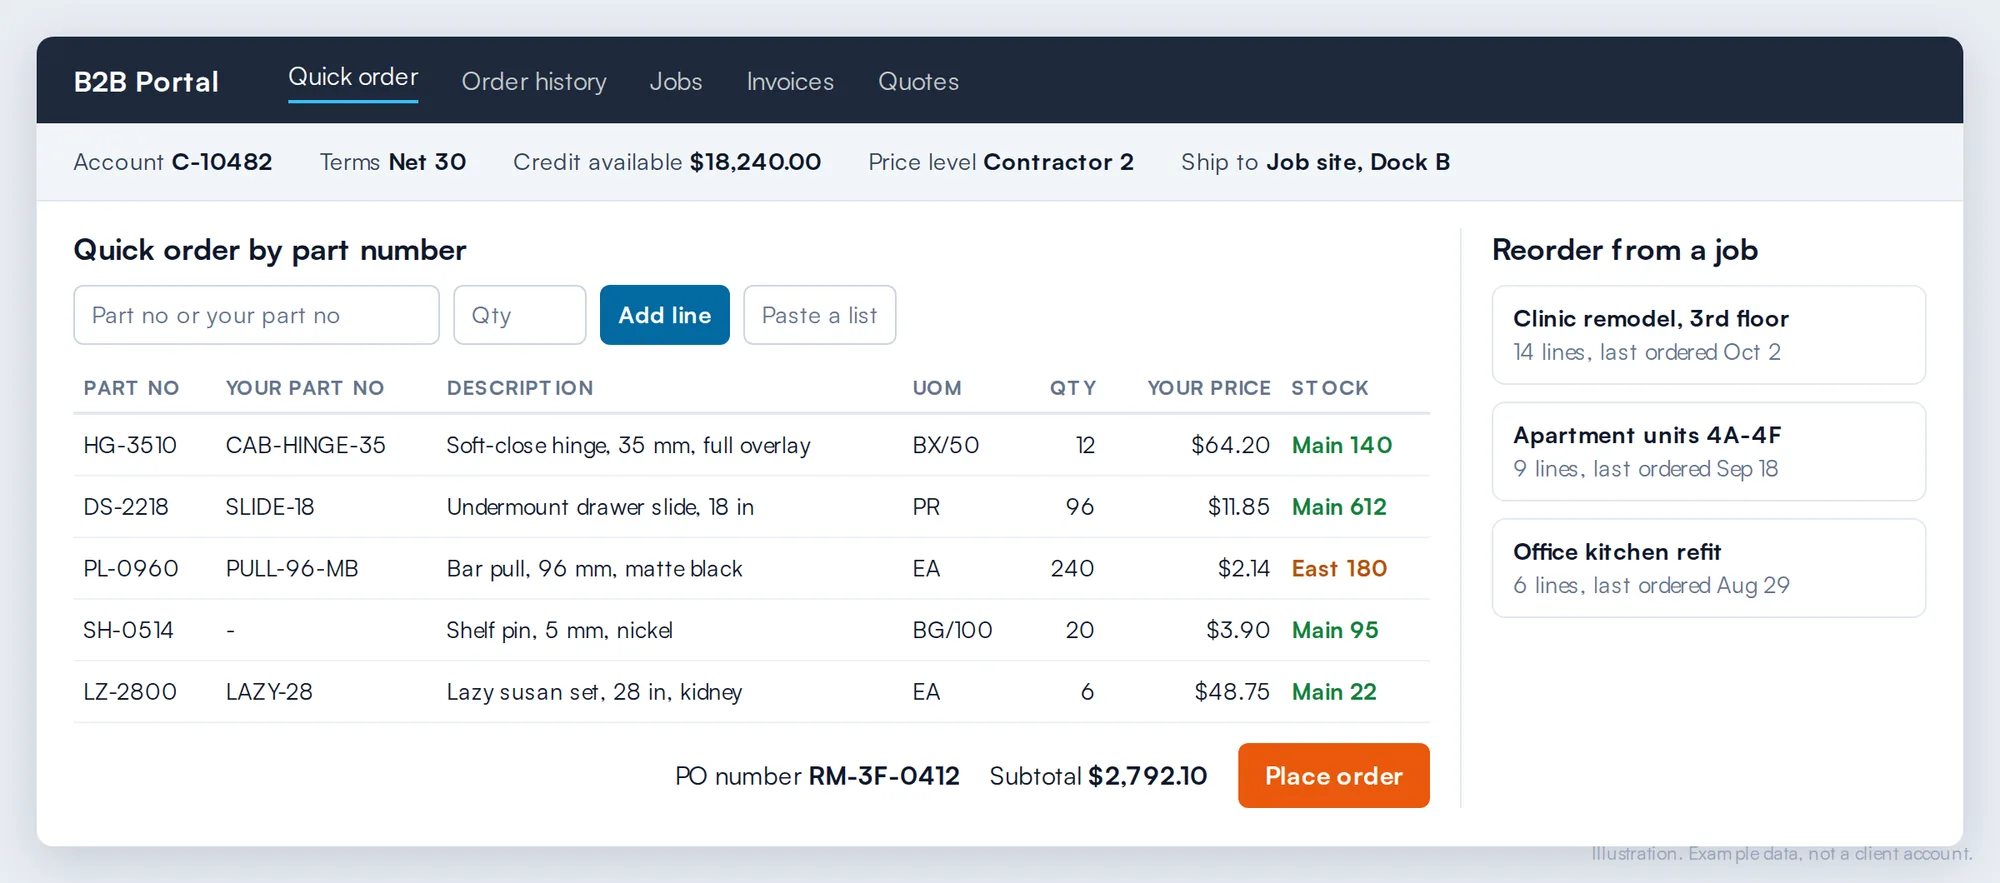The height and width of the screenshot is (883, 2000).
Task: Click the price $48.75
Action: click(1232, 692)
